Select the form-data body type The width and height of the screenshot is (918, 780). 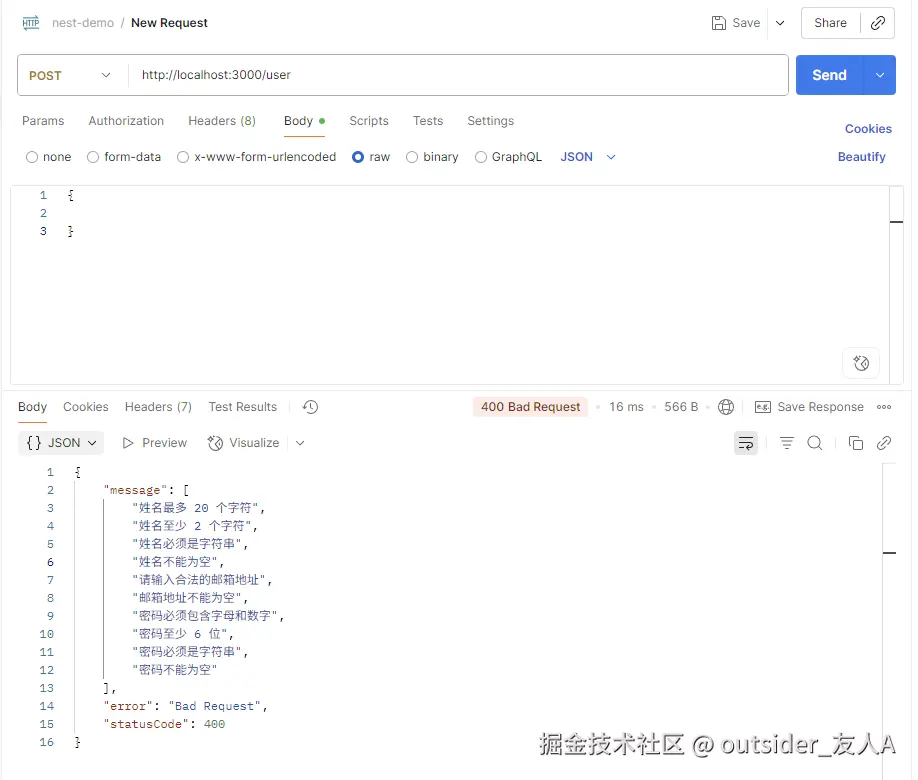coord(93,157)
